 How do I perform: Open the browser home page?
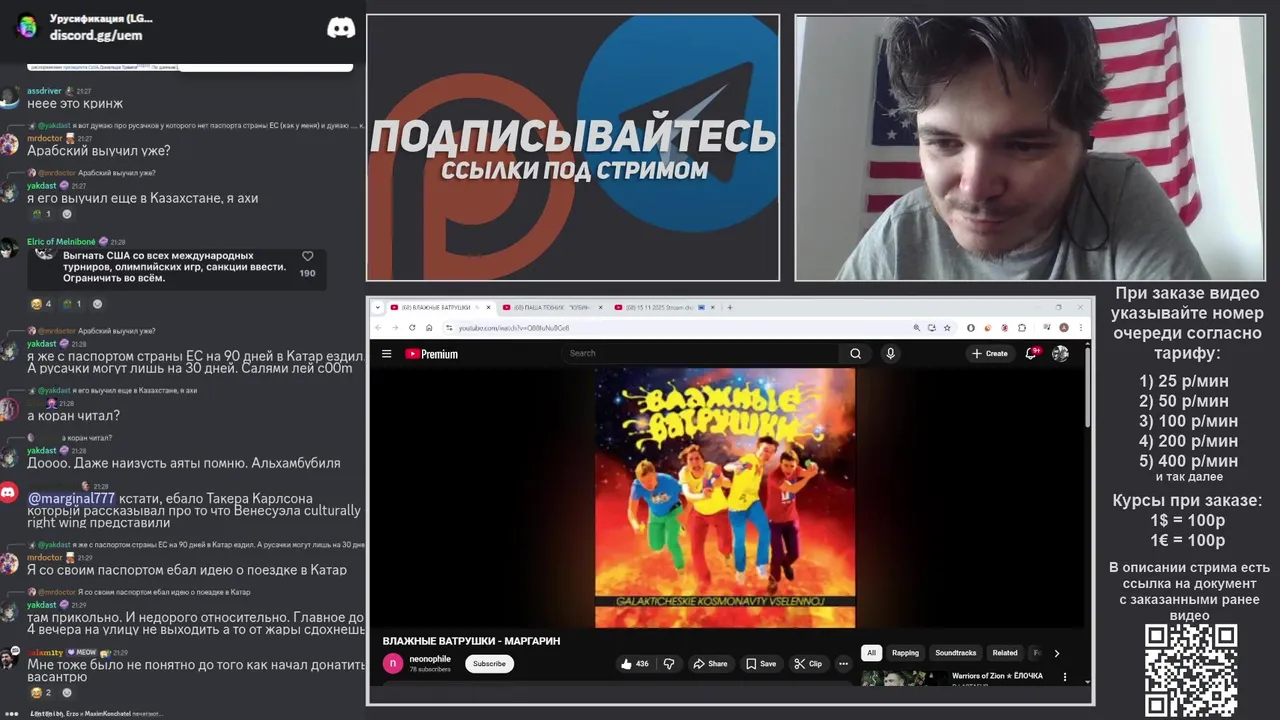429,328
